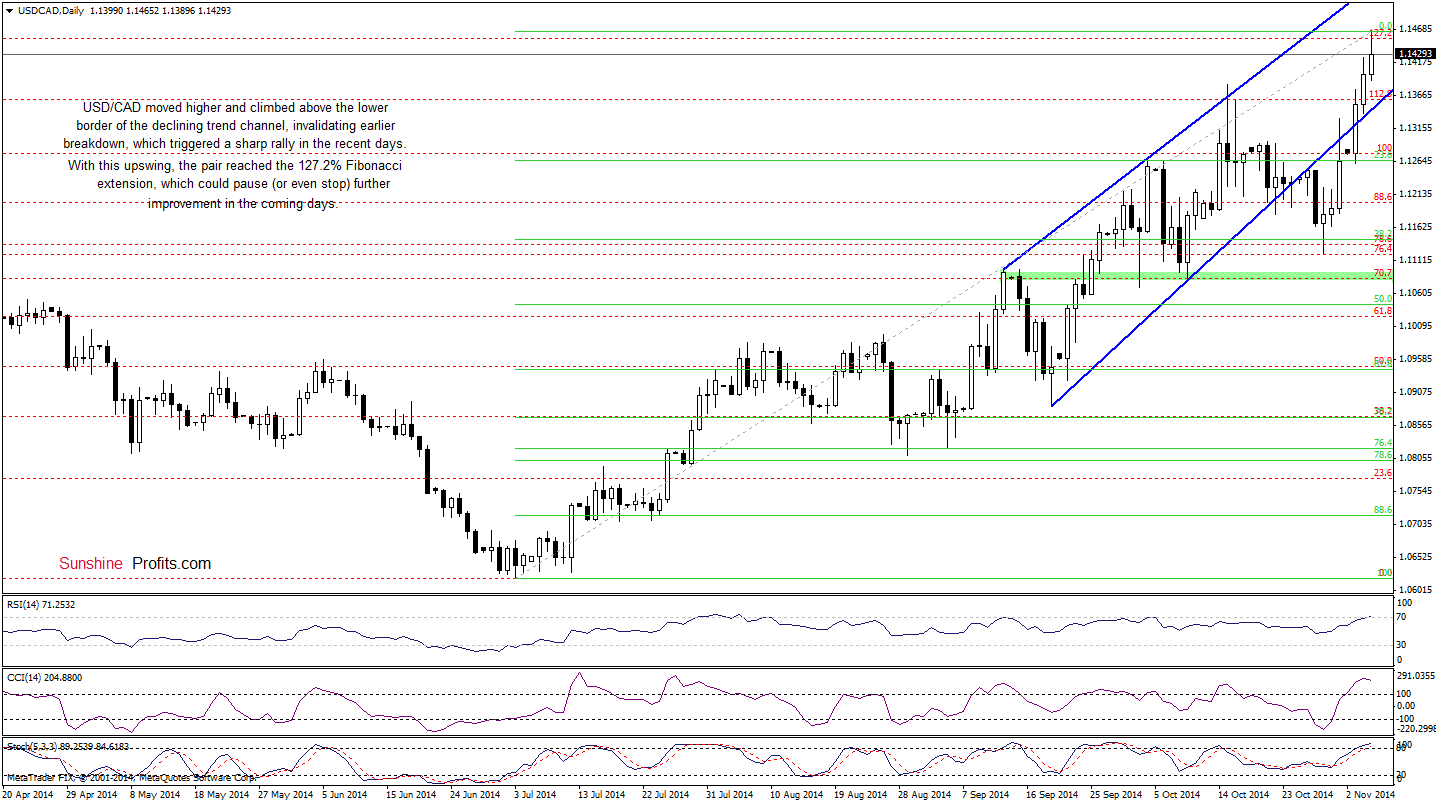
Task: Click the 22 Jul 2014 date label
Action: 665,795
